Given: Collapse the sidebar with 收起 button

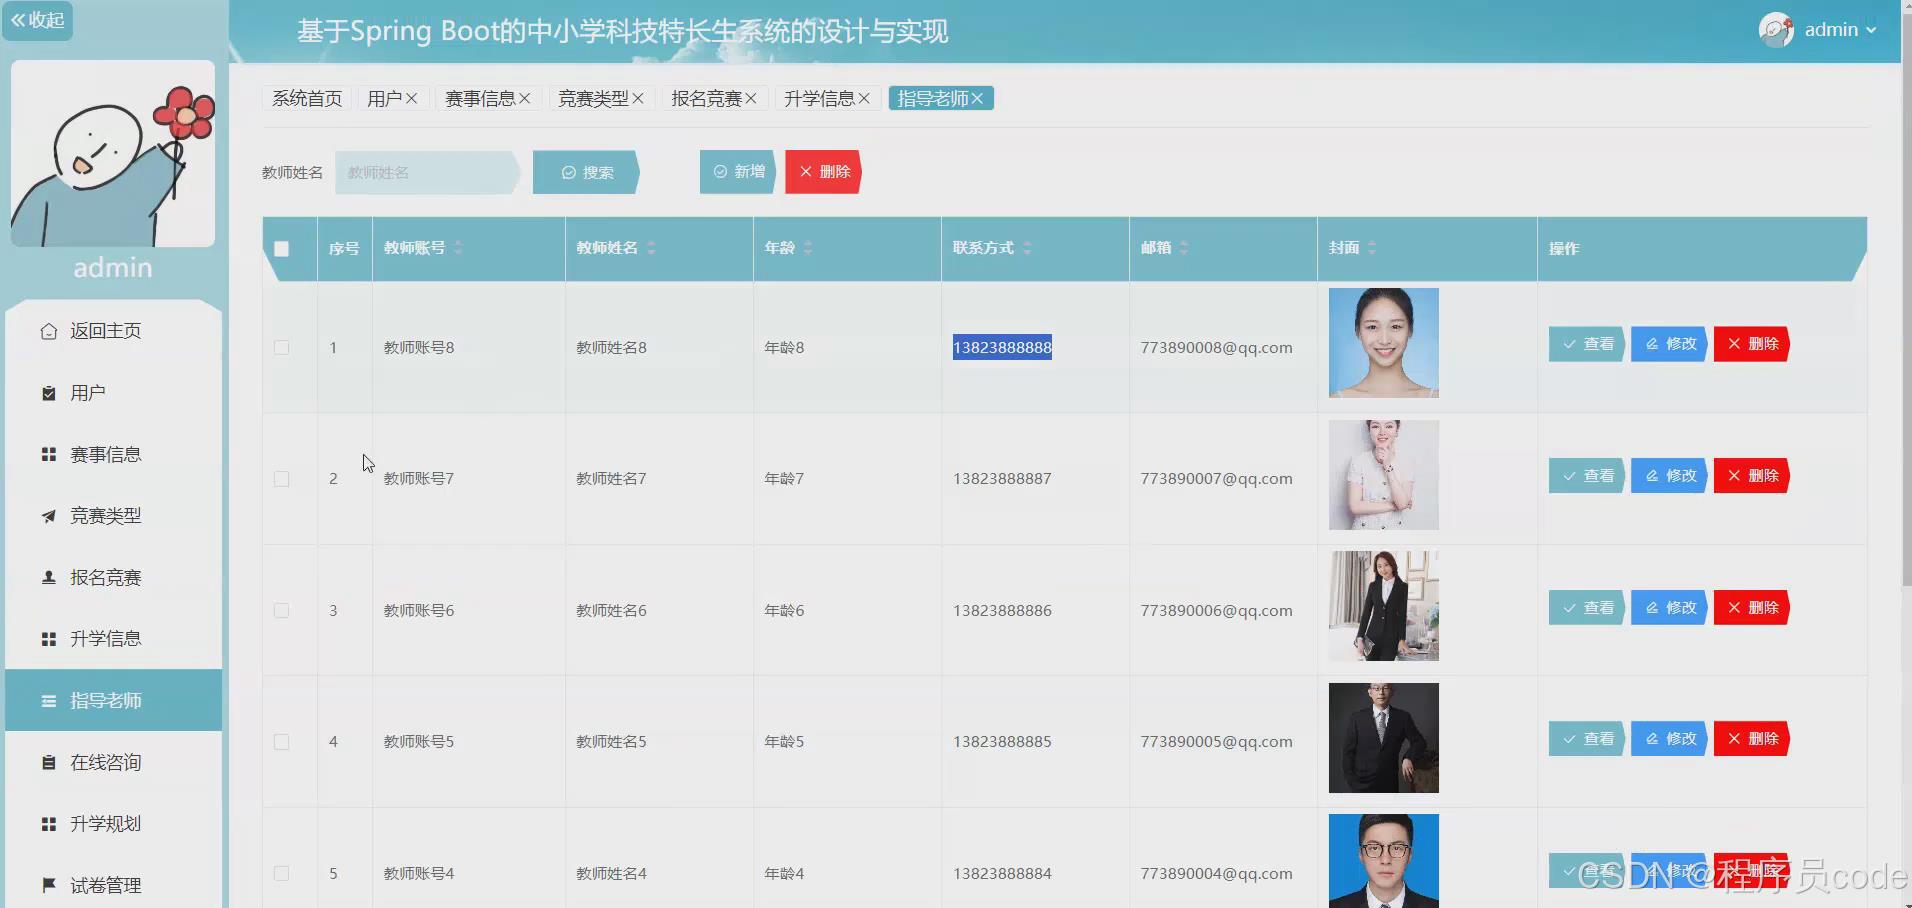Looking at the screenshot, I should pyautogui.click(x=37, y=20).
